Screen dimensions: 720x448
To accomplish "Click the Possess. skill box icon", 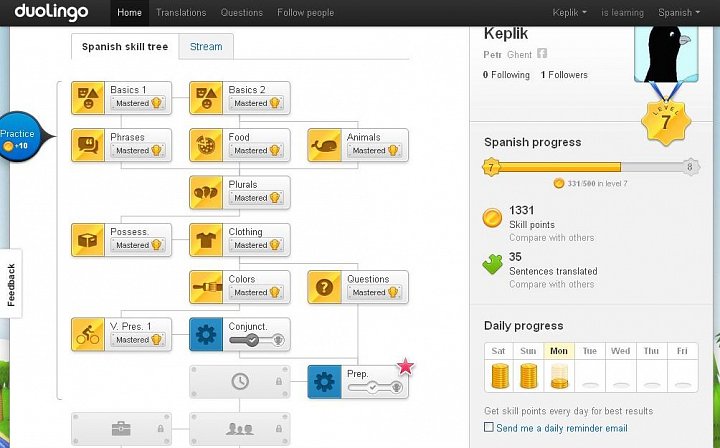I will coord(88,240).
